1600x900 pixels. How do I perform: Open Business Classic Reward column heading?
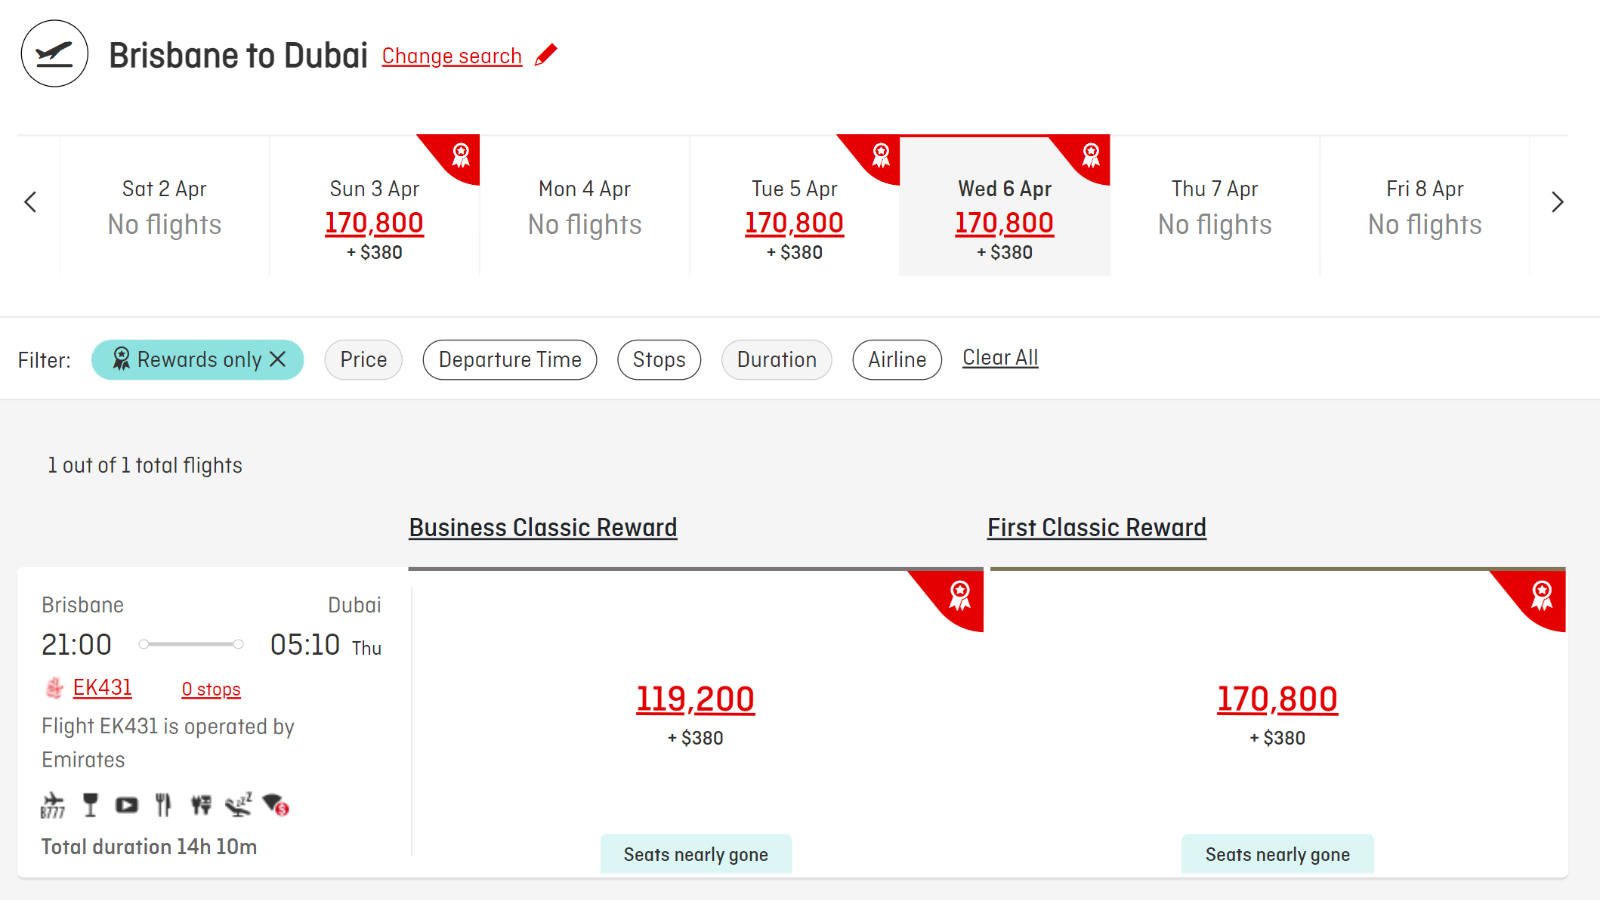(543, 528)
